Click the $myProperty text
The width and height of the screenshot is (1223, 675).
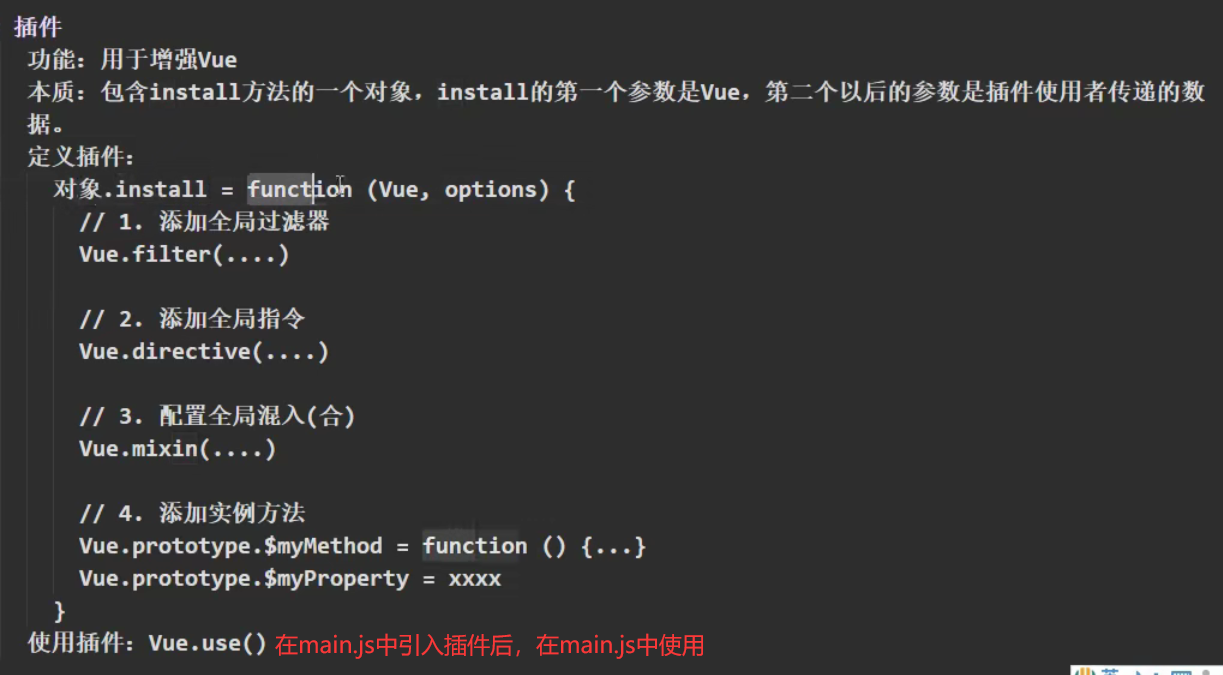(336, 578)
